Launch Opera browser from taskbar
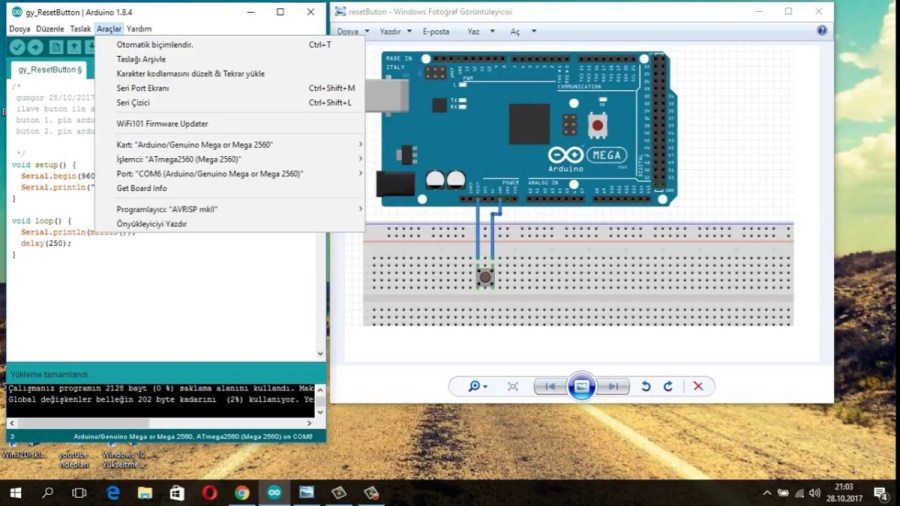 click(x=210, y=493)
